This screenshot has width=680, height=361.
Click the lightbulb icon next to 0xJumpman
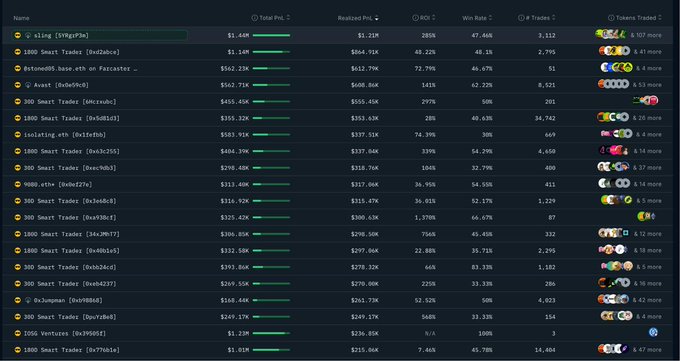coord(28,300)
